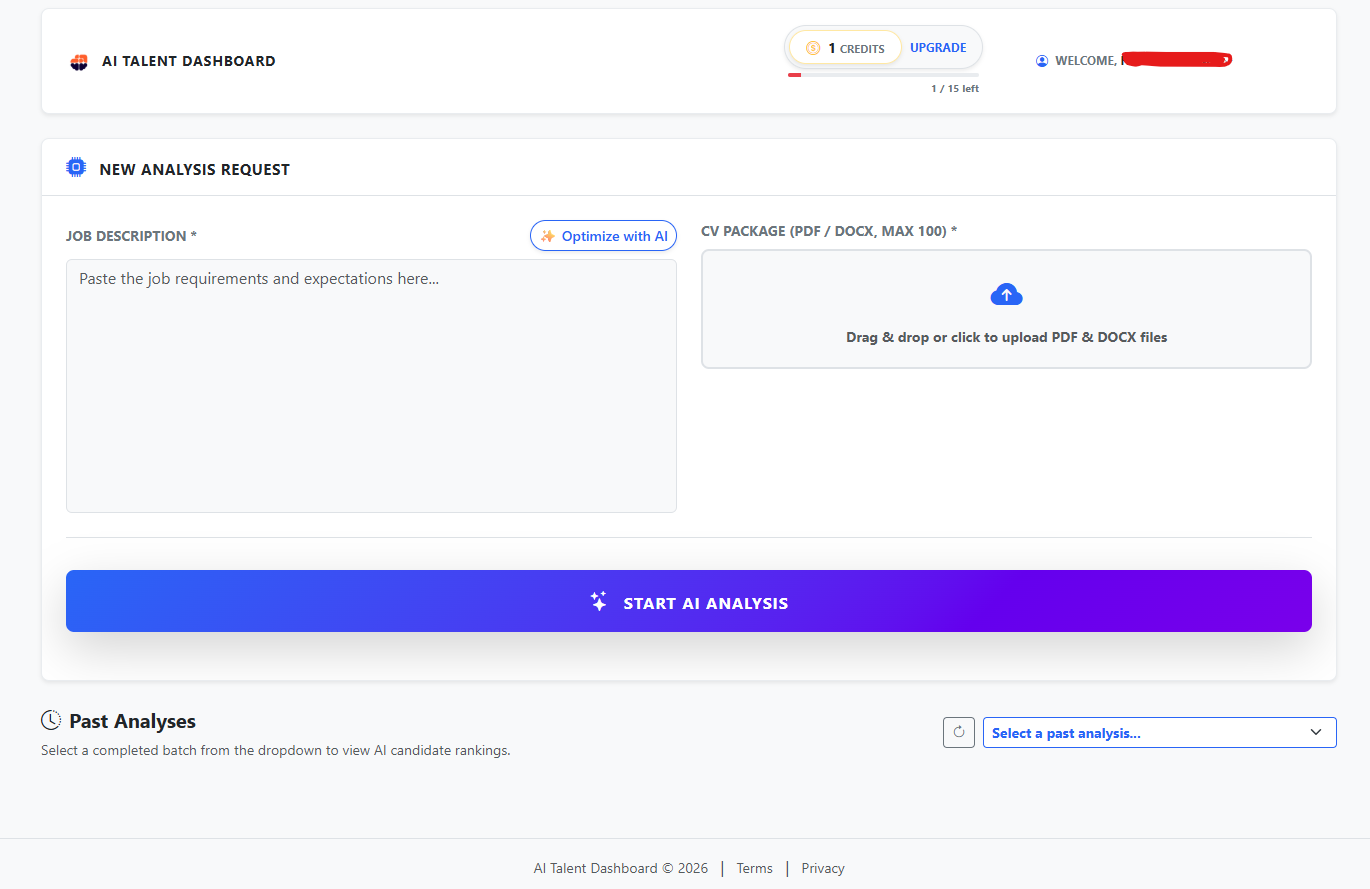1370x889 pixels.
Task: Click inside the Job Description text area
Action: pos(371,385)
